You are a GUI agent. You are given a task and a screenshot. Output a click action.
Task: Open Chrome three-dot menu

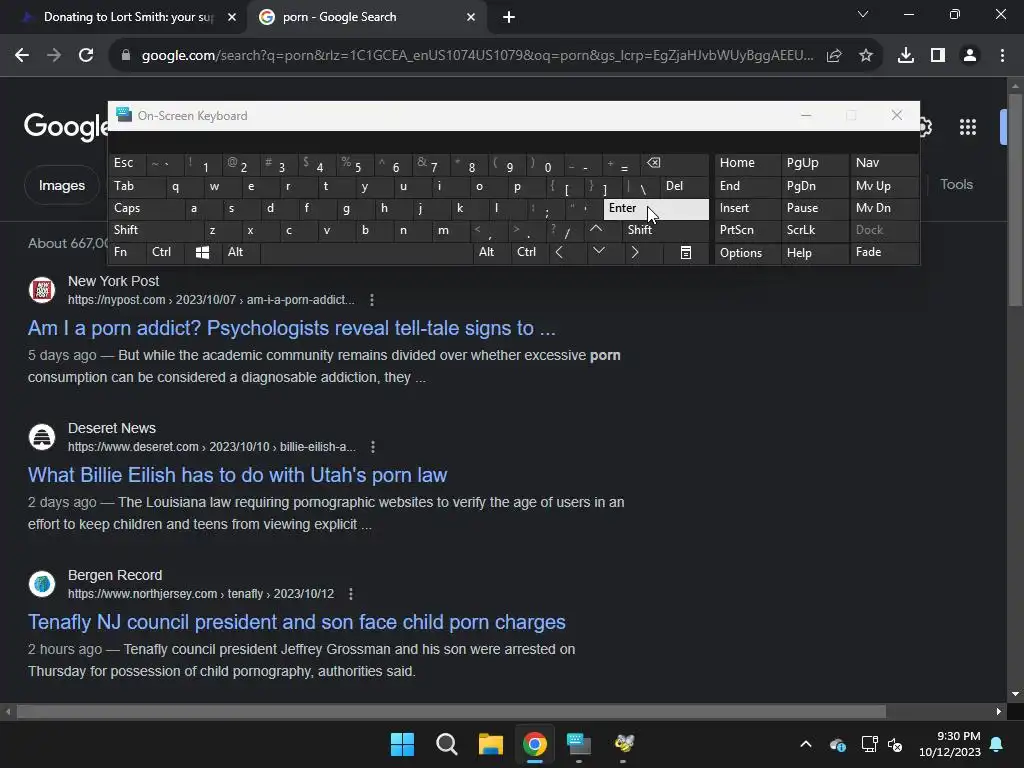(1002, 56)
